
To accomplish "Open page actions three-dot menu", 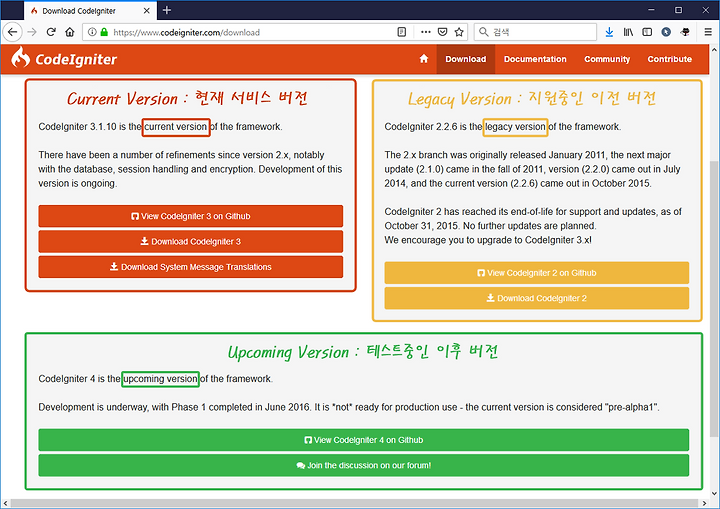I will click(426, 32).
